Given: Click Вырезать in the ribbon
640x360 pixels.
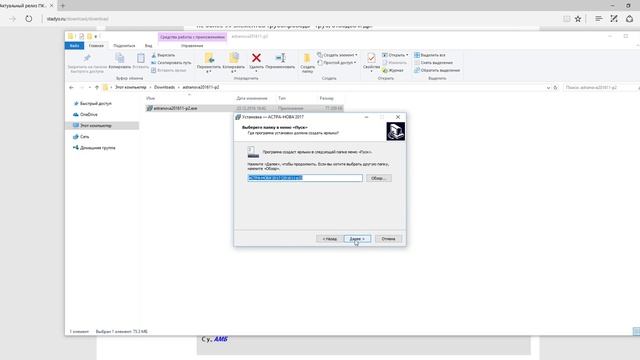Looking at the screenshot, I should [x=163, y=55].
